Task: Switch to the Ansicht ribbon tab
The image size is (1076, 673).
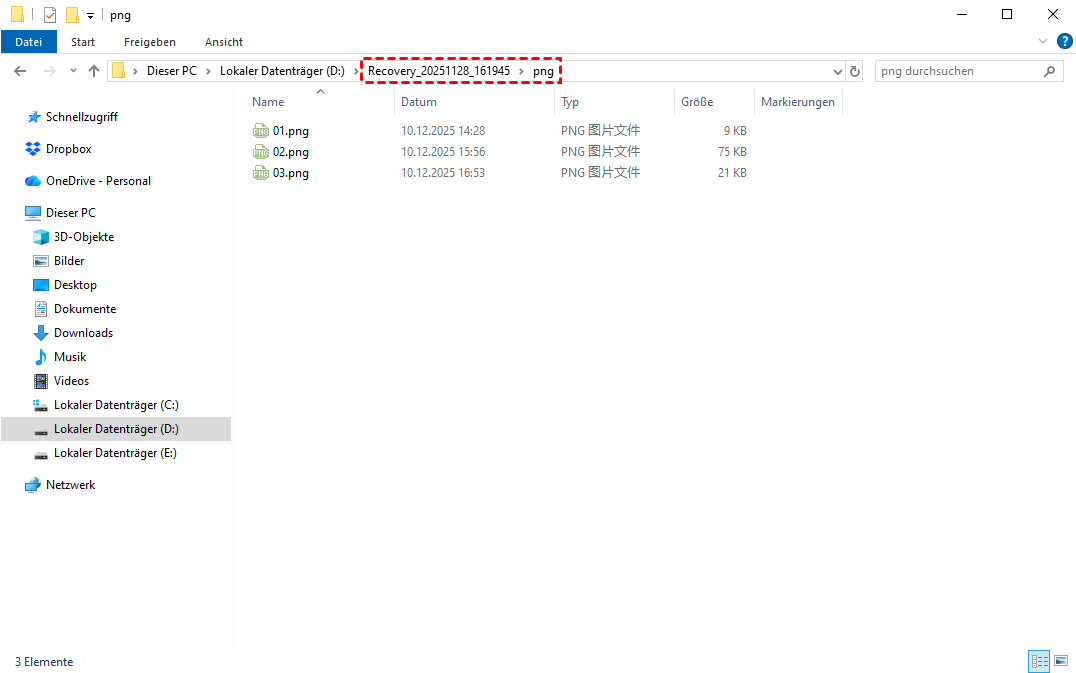Action: (x=224, y=42)
